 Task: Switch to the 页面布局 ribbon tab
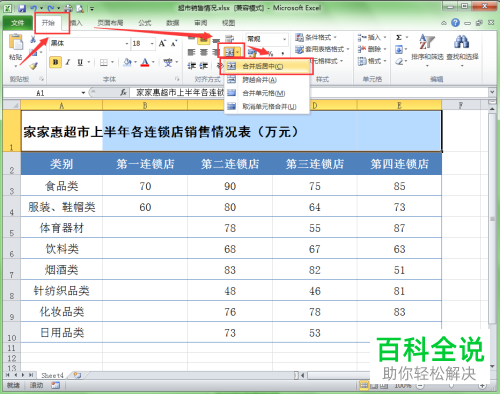click(110, 23)
